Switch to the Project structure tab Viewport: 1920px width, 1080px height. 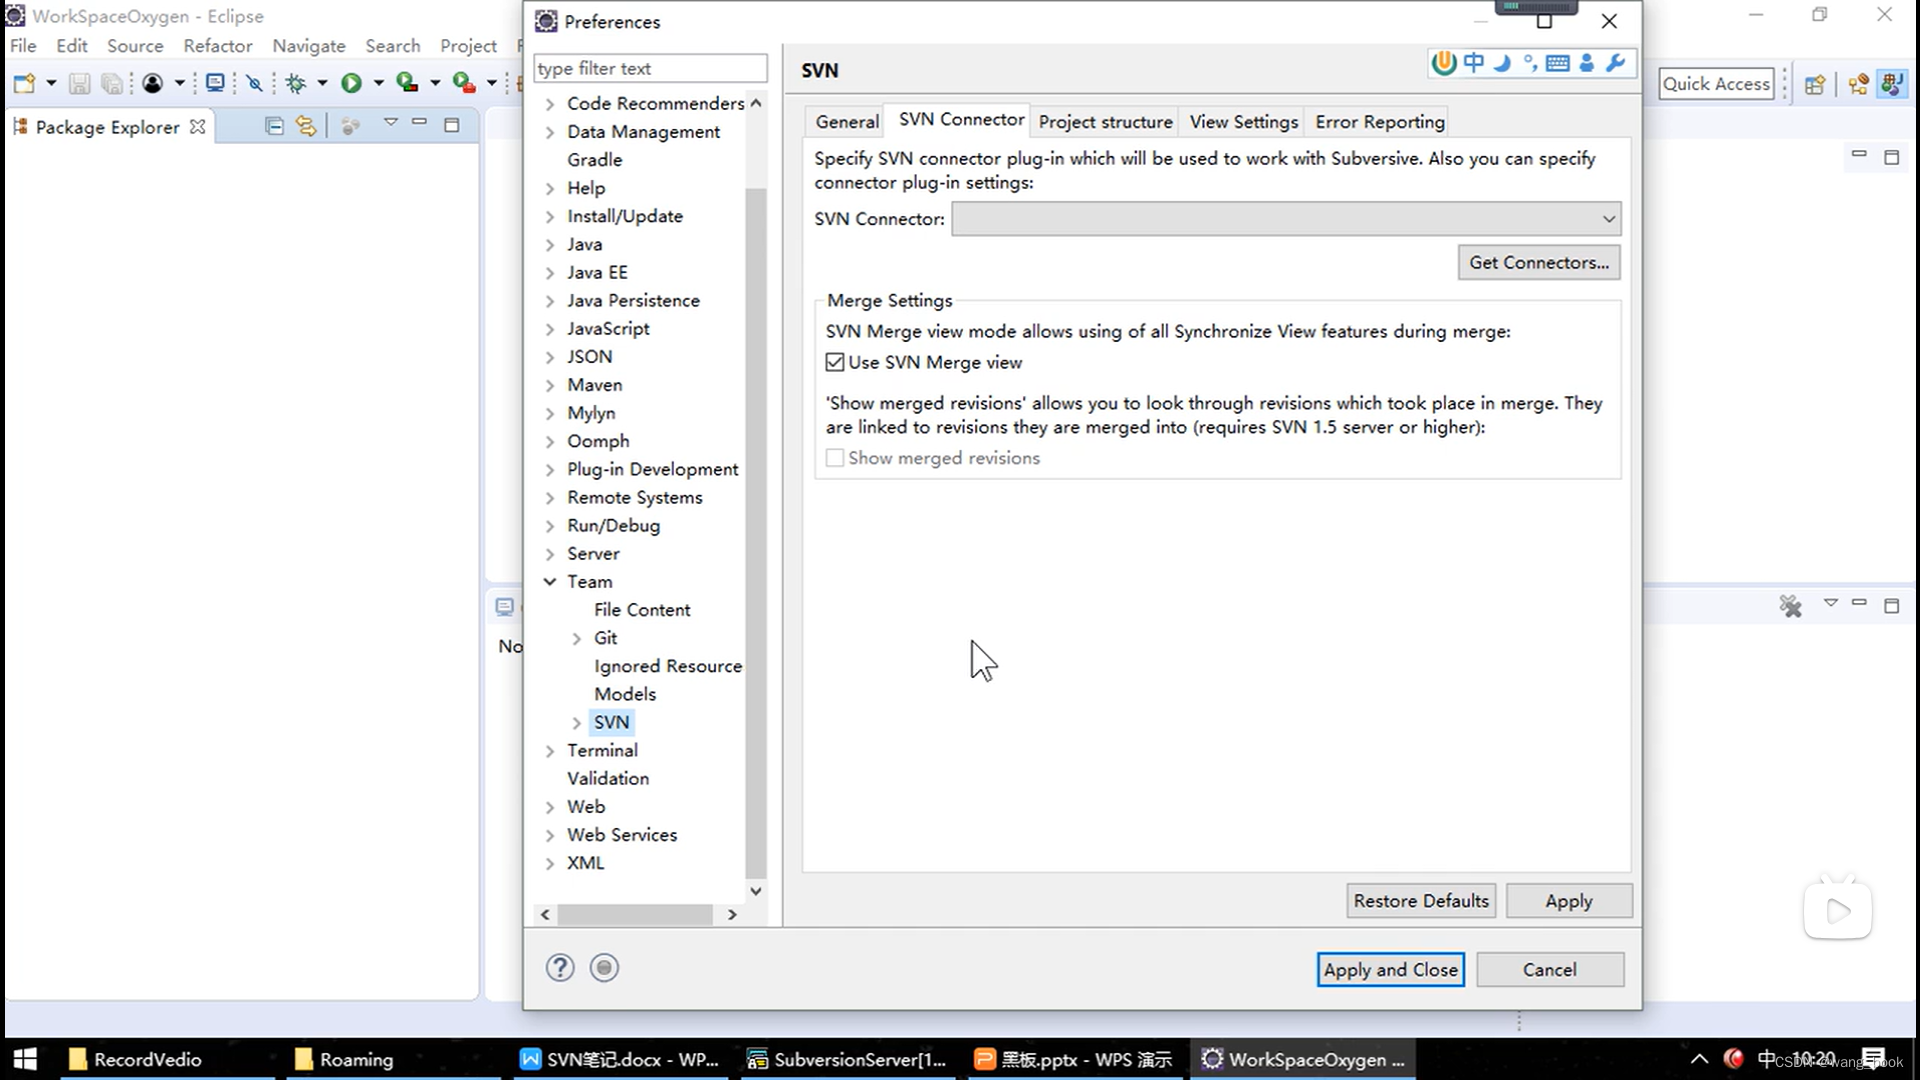pos(1105,121)
